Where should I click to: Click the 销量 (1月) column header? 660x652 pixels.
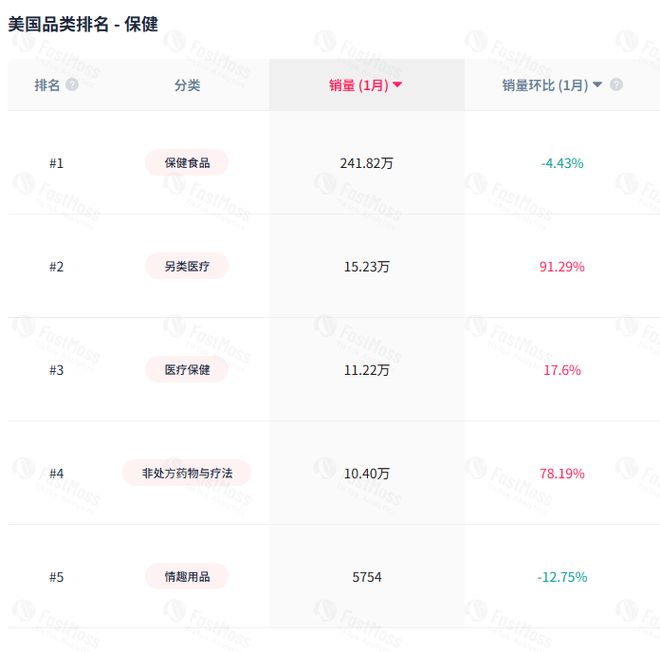click(x=359, y=85)
